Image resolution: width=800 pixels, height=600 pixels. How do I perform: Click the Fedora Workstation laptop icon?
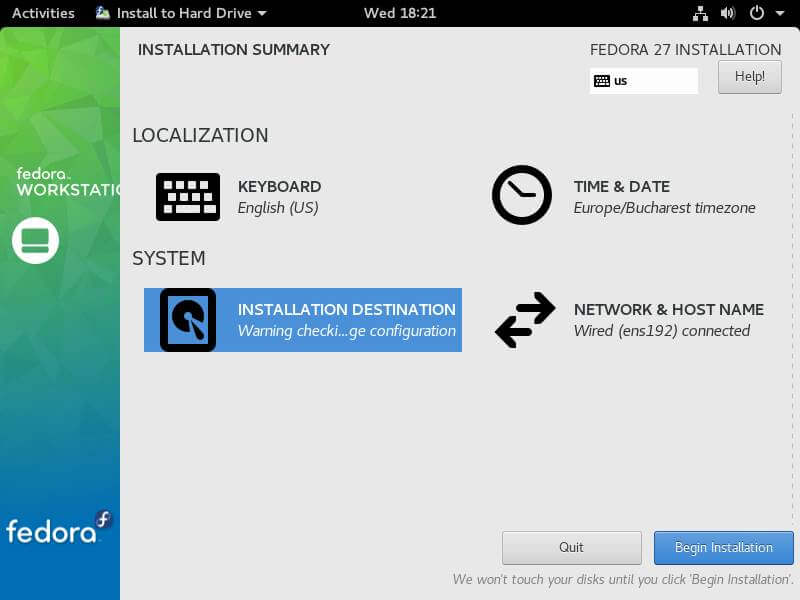(35, 240)
